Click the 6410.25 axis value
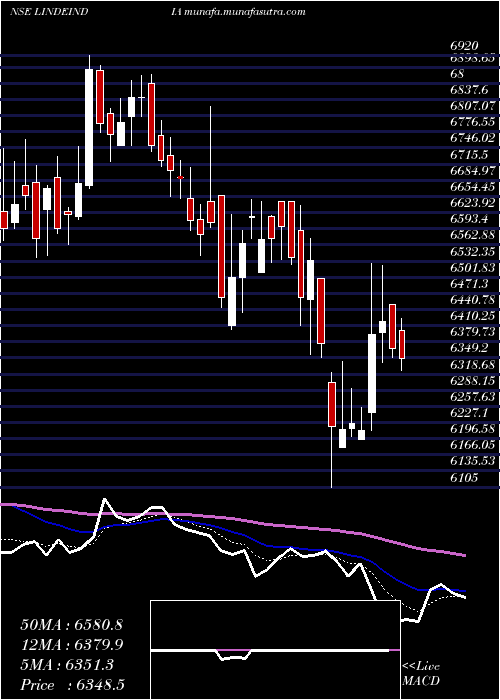This screenshot has width=500, height=700. (473, 315)
